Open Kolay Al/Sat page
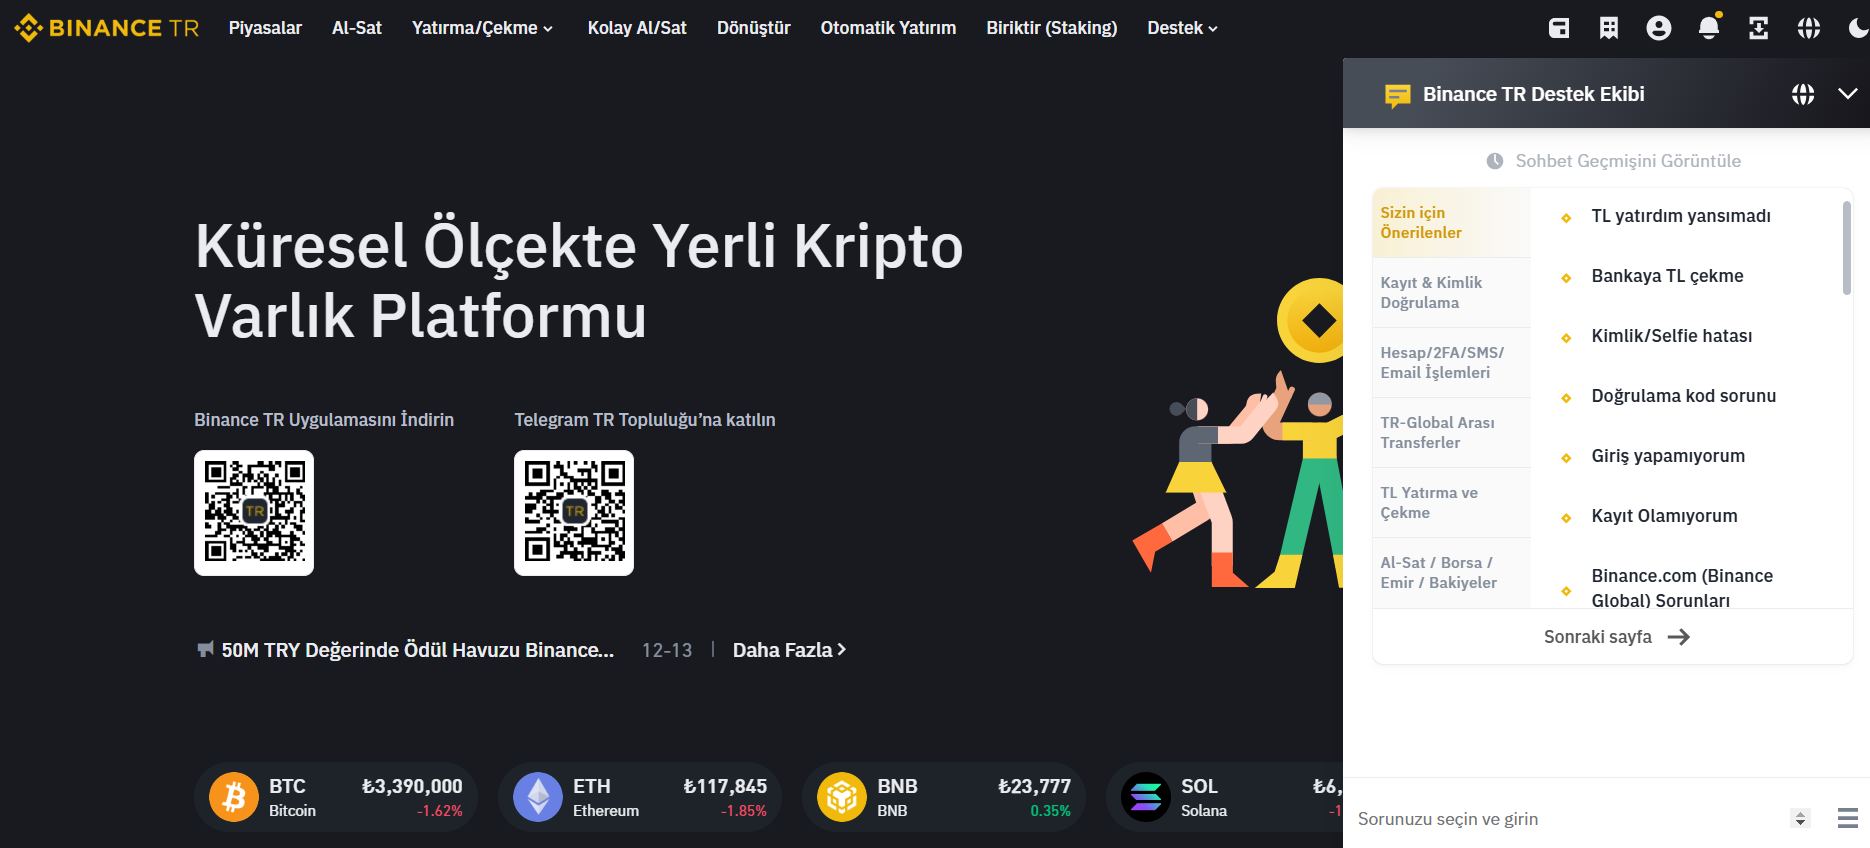The image size is (1870, 848). [637, 28]
